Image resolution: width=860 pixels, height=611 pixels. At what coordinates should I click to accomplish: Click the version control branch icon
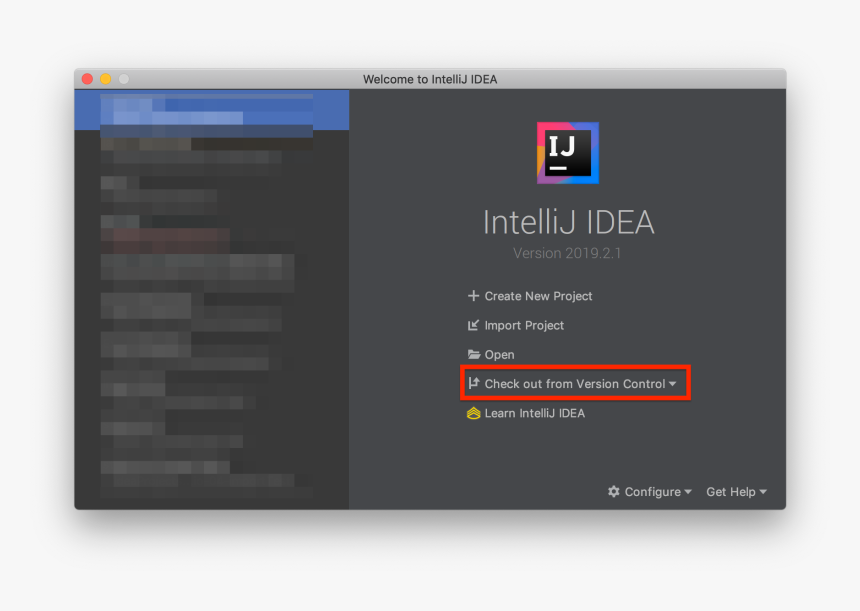(x=474, y=384)
